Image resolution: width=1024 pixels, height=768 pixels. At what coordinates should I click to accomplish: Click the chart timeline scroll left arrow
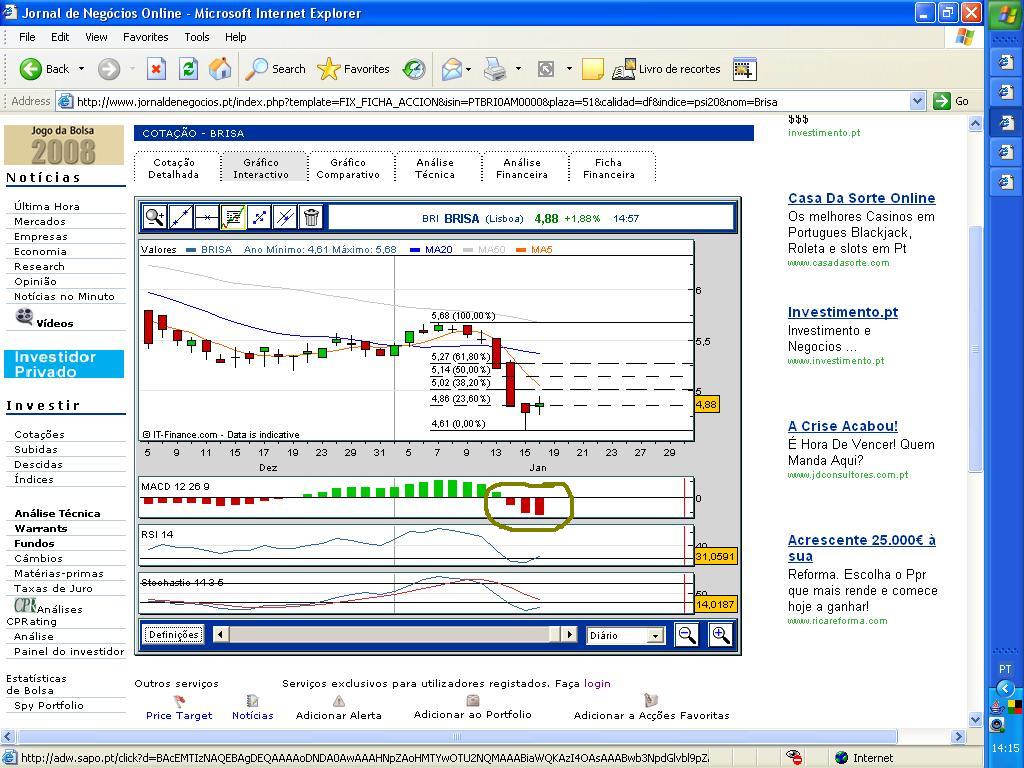point(221,634)
